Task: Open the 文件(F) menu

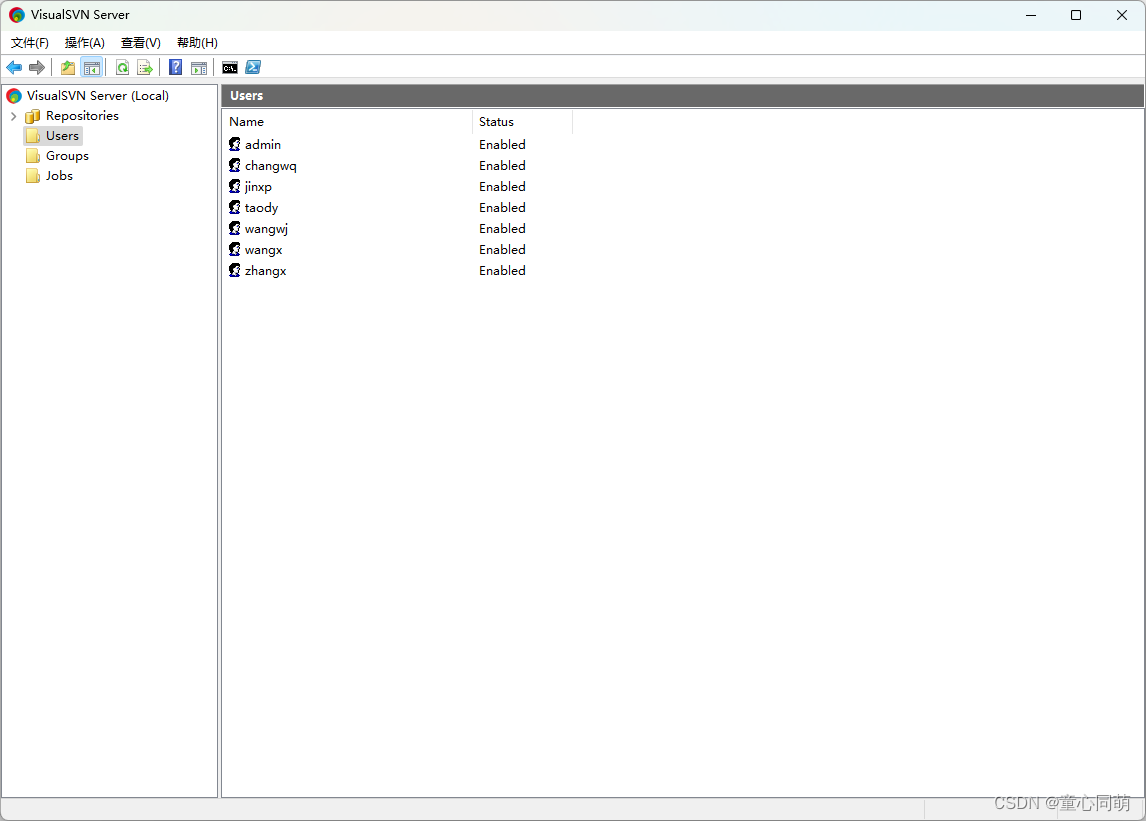Action: [x=30, y=42]
